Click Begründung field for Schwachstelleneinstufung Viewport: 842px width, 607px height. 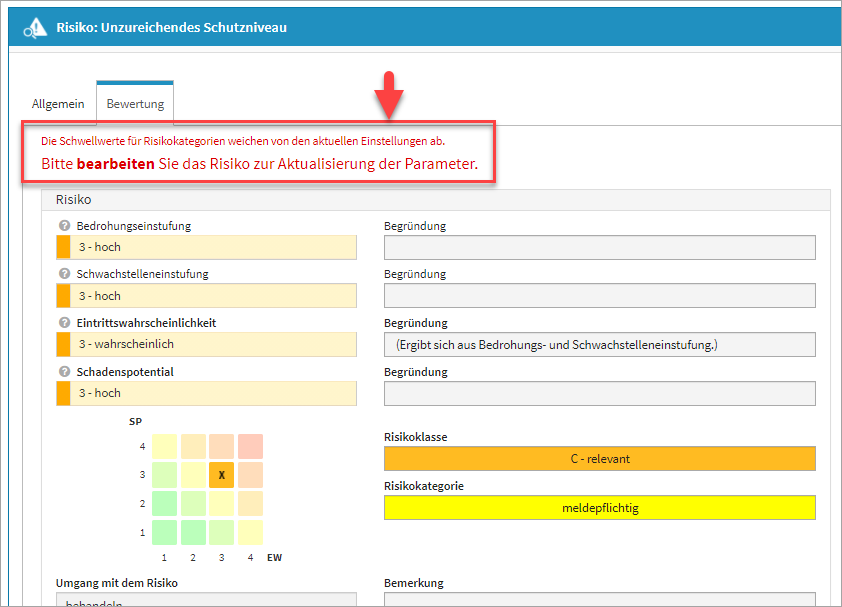point(599,296)
